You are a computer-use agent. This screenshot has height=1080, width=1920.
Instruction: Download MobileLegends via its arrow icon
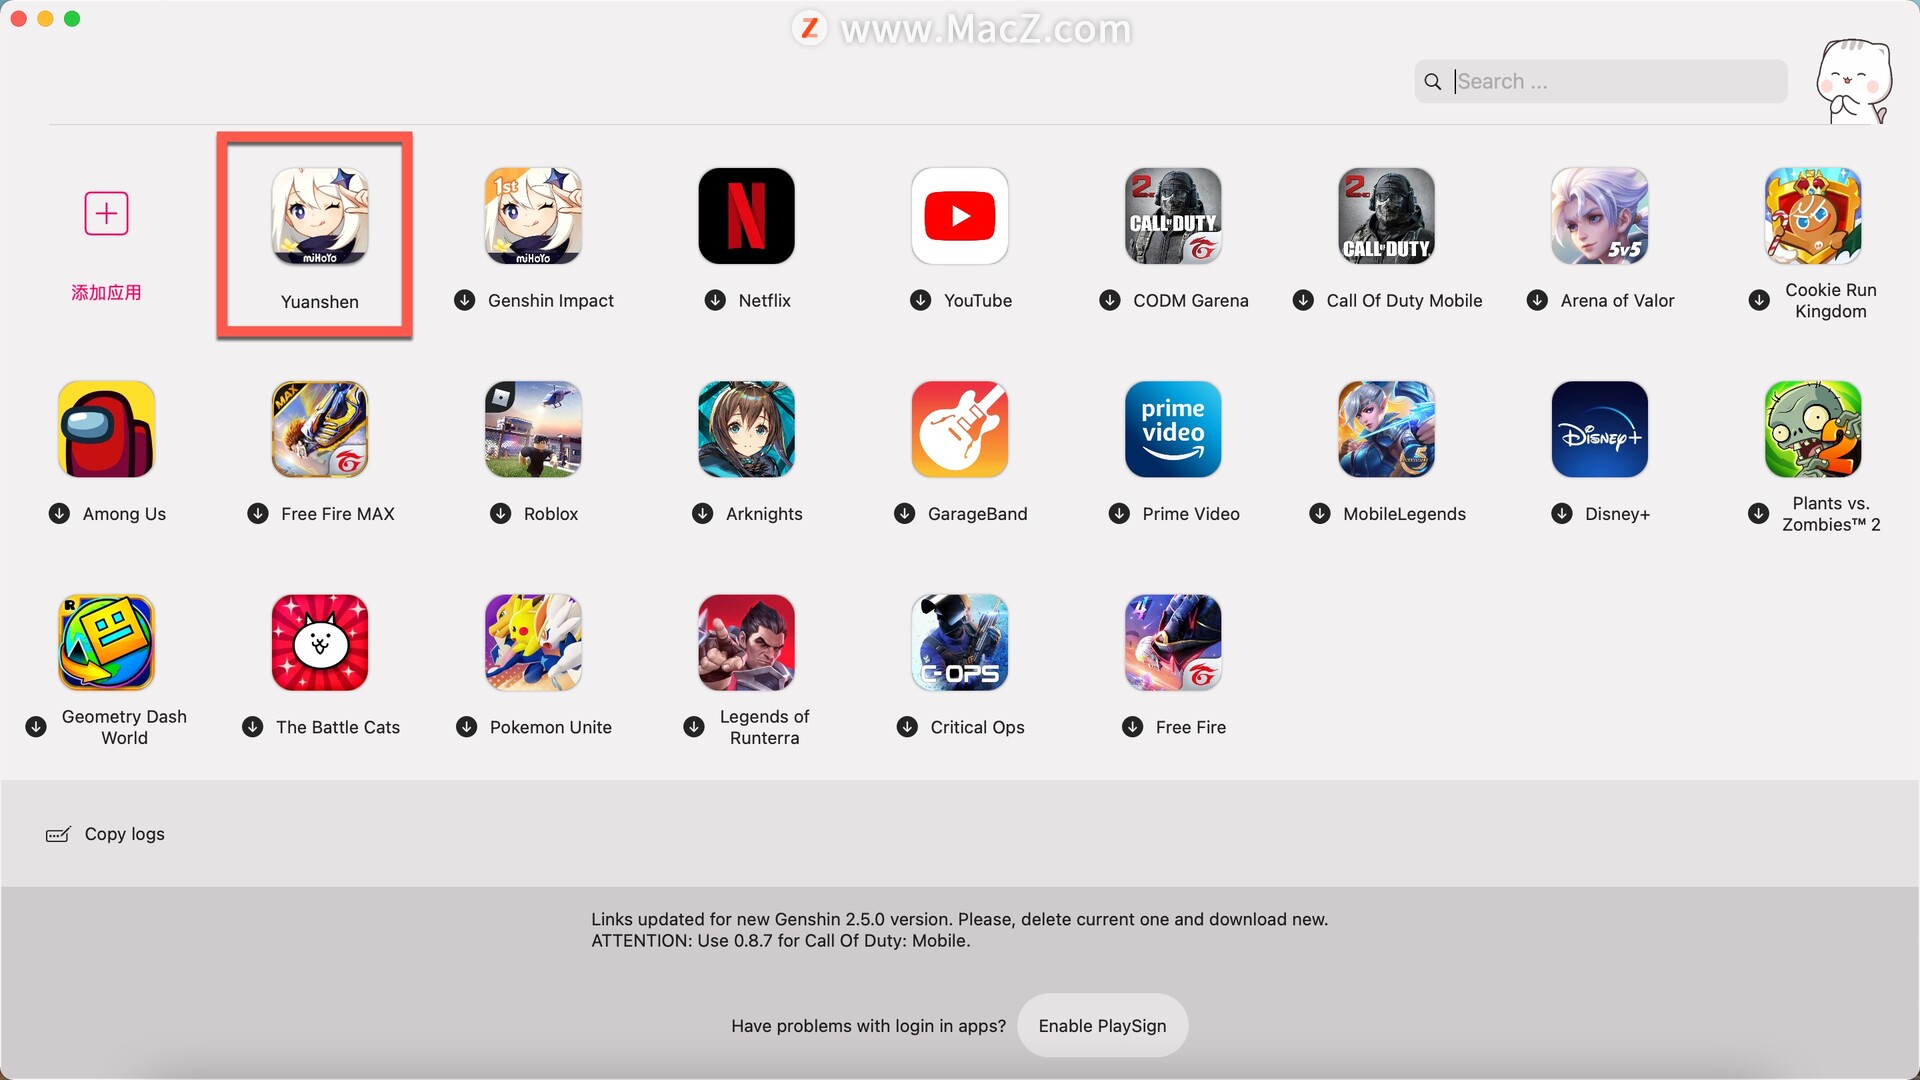(x=1320, y=513)
